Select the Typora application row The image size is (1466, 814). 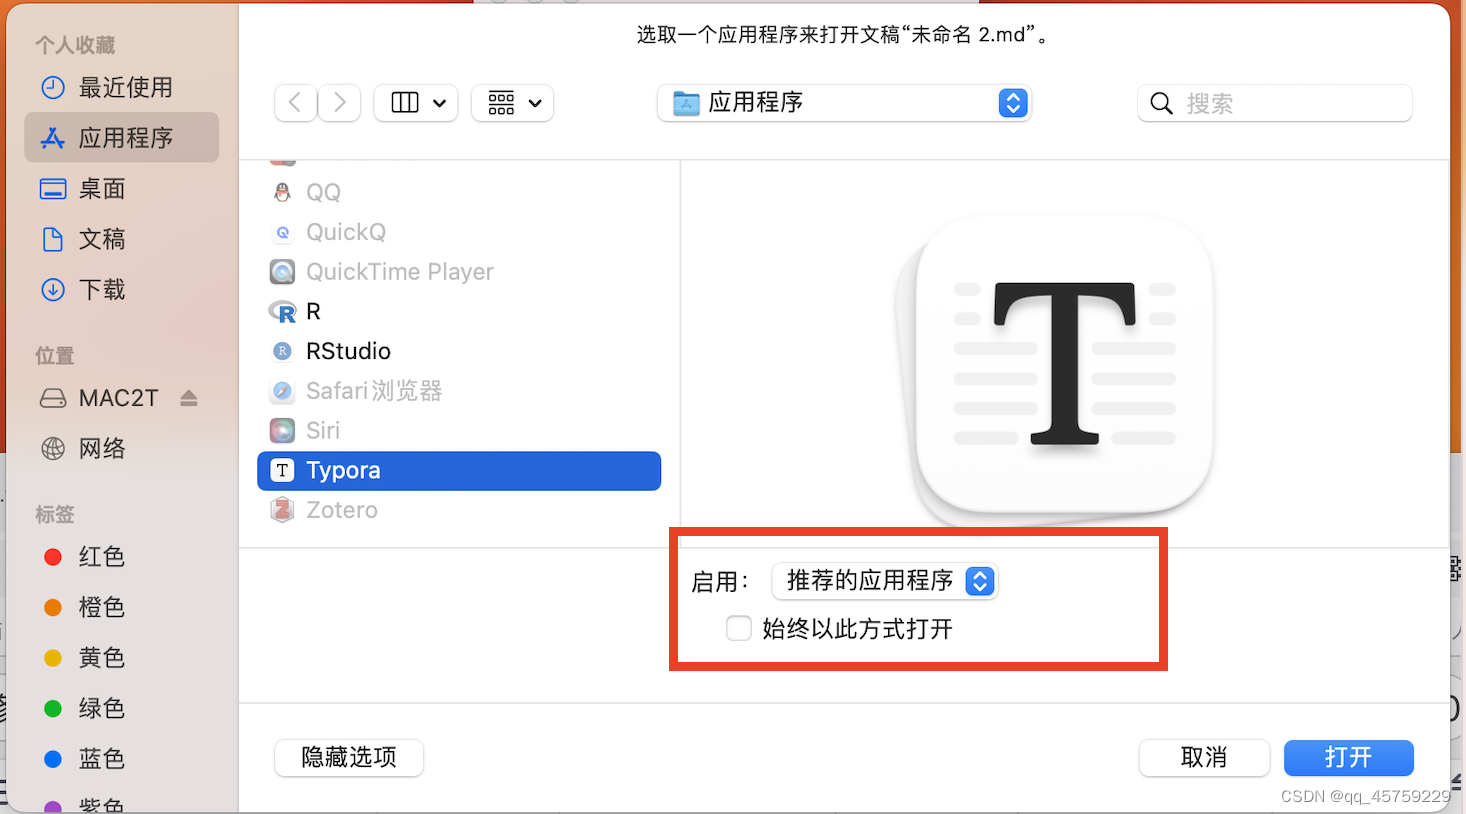pos(459,471)
